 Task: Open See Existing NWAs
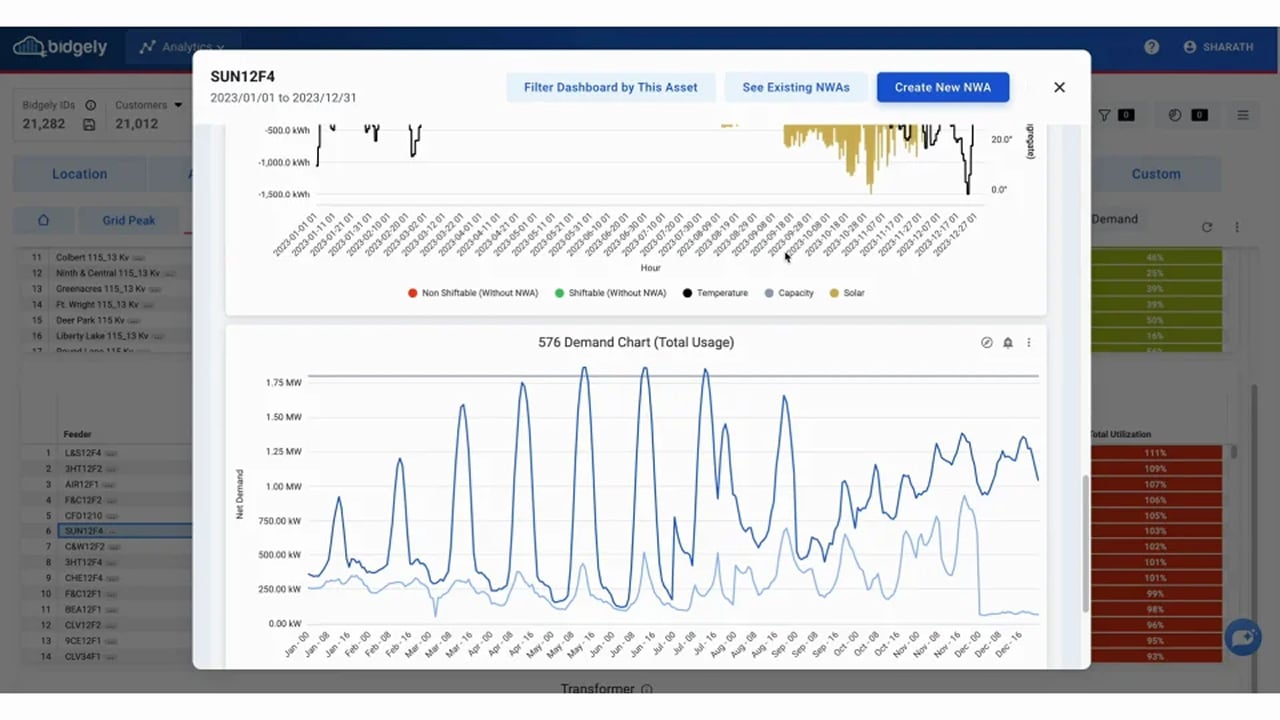pyautogui.click(x=795, y=87)
